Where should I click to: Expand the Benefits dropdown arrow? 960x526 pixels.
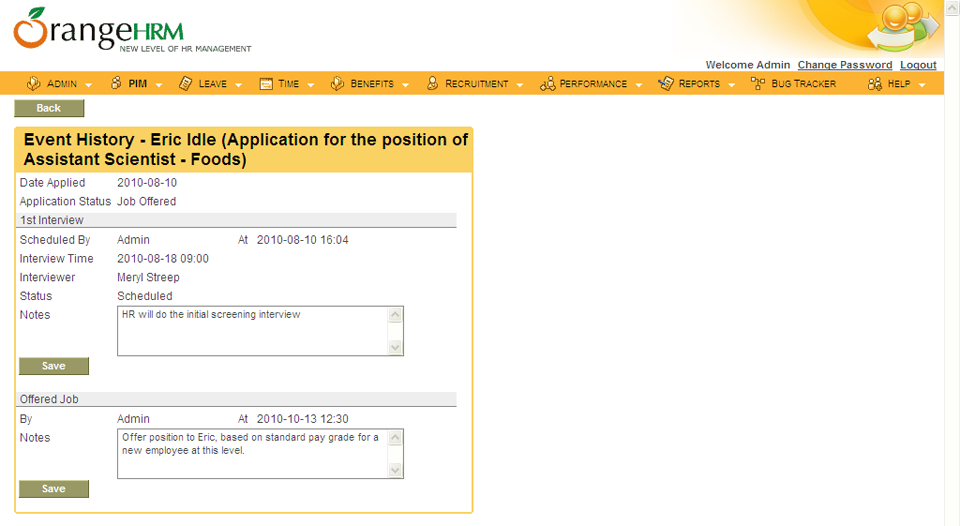[405, 85]
